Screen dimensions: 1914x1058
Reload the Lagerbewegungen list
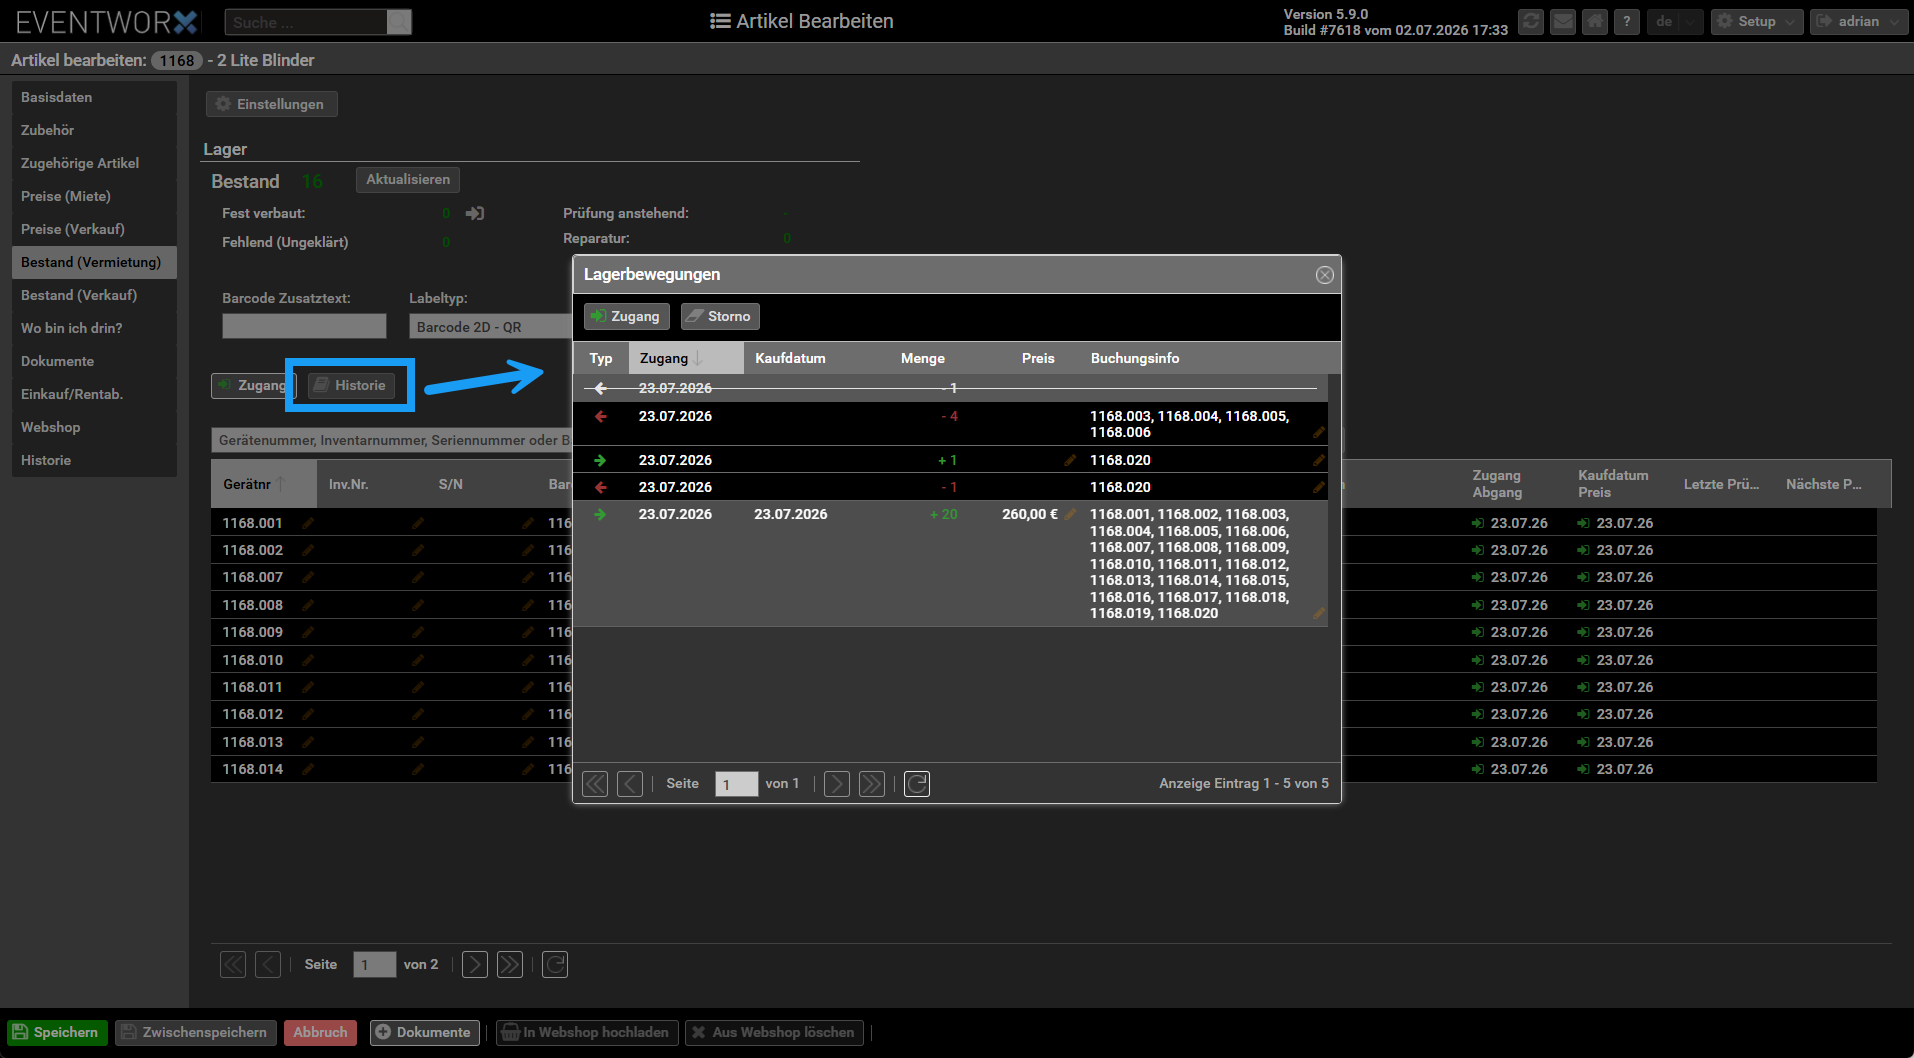[x=917, y=784]
